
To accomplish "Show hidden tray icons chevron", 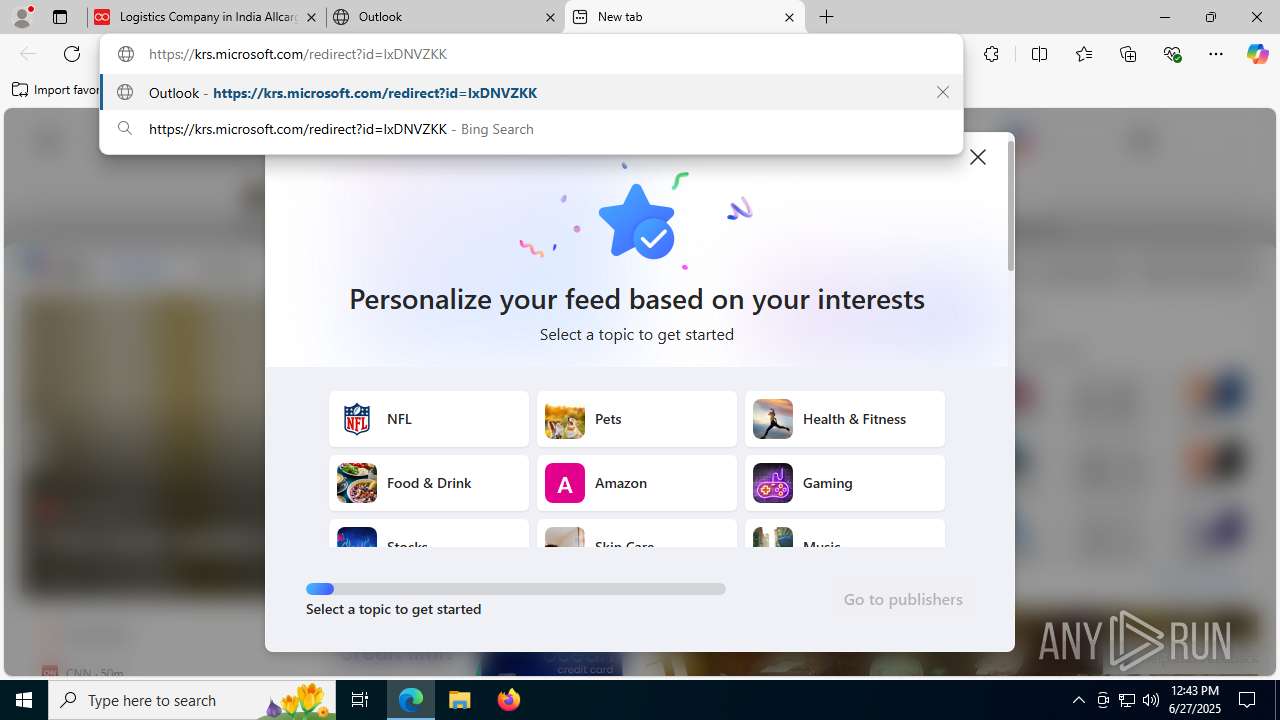I will 1078,700.
